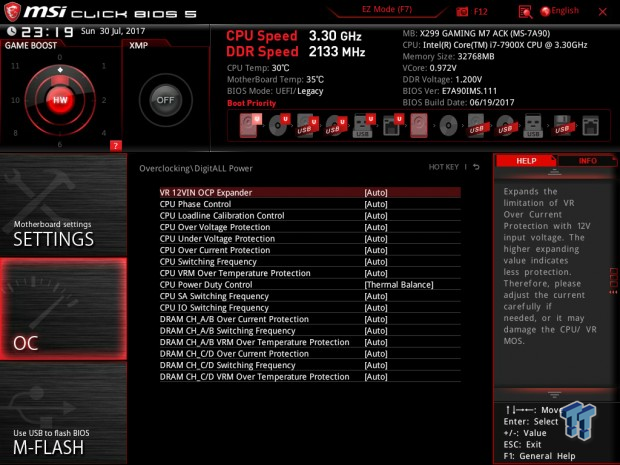This screenshot has height=465, width=620.
Task: Close the BIOS with the X button
Action: click(x=603, y=12)
